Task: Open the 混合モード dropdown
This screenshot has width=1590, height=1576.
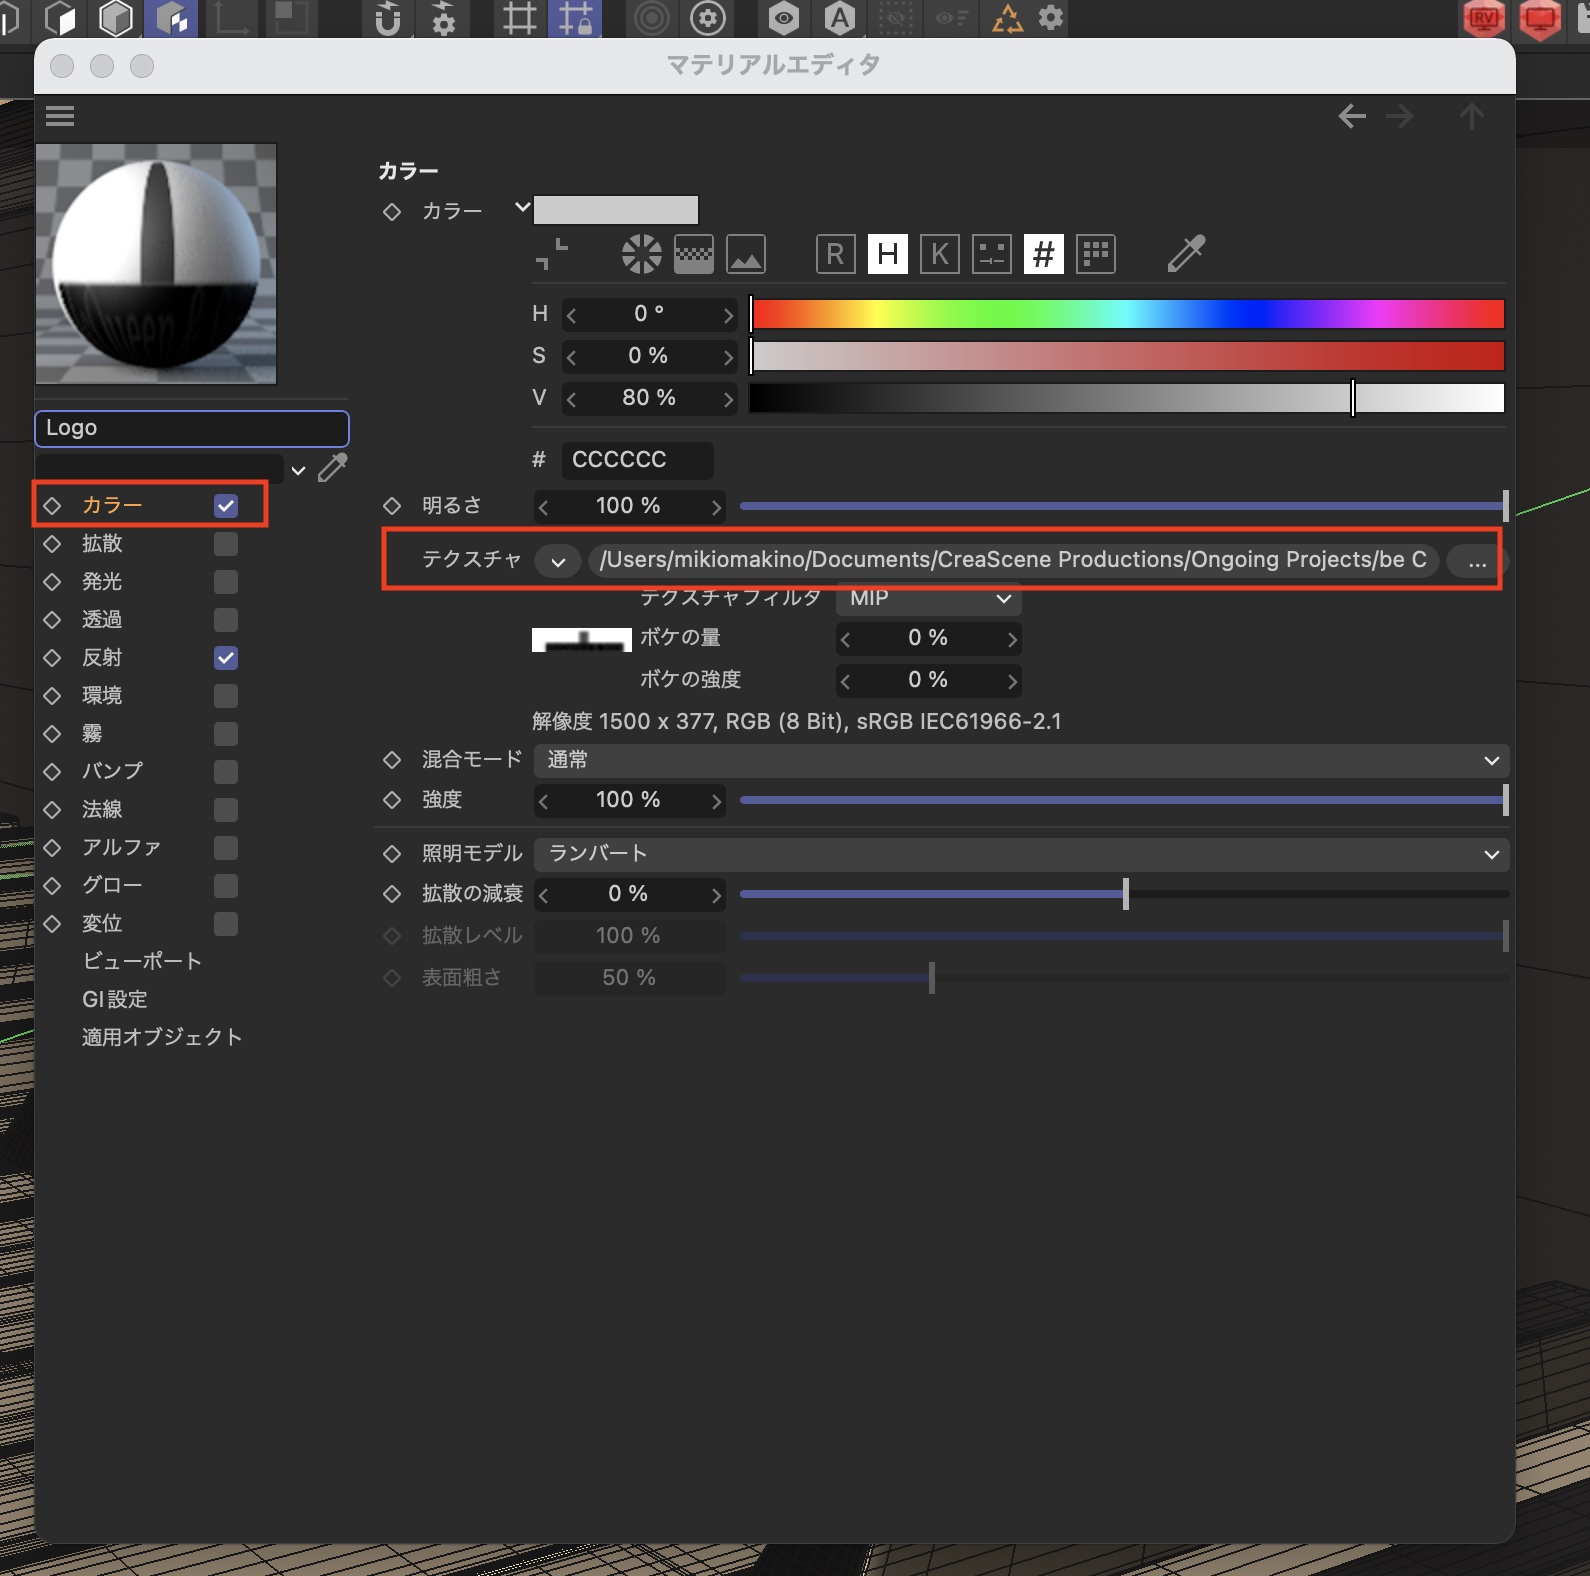Action: (1020, 760)
